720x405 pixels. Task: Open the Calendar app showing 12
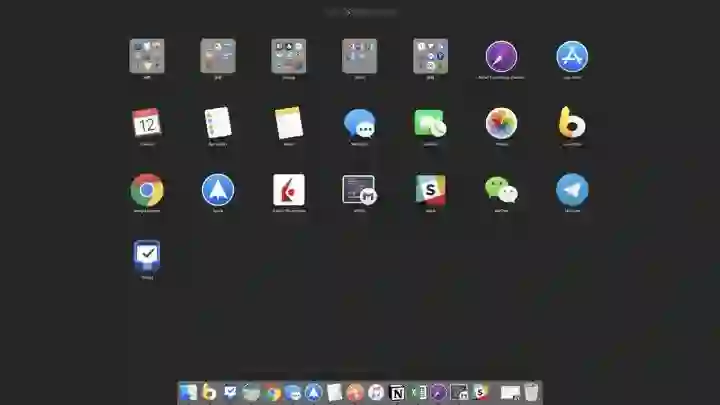[146, 123]
